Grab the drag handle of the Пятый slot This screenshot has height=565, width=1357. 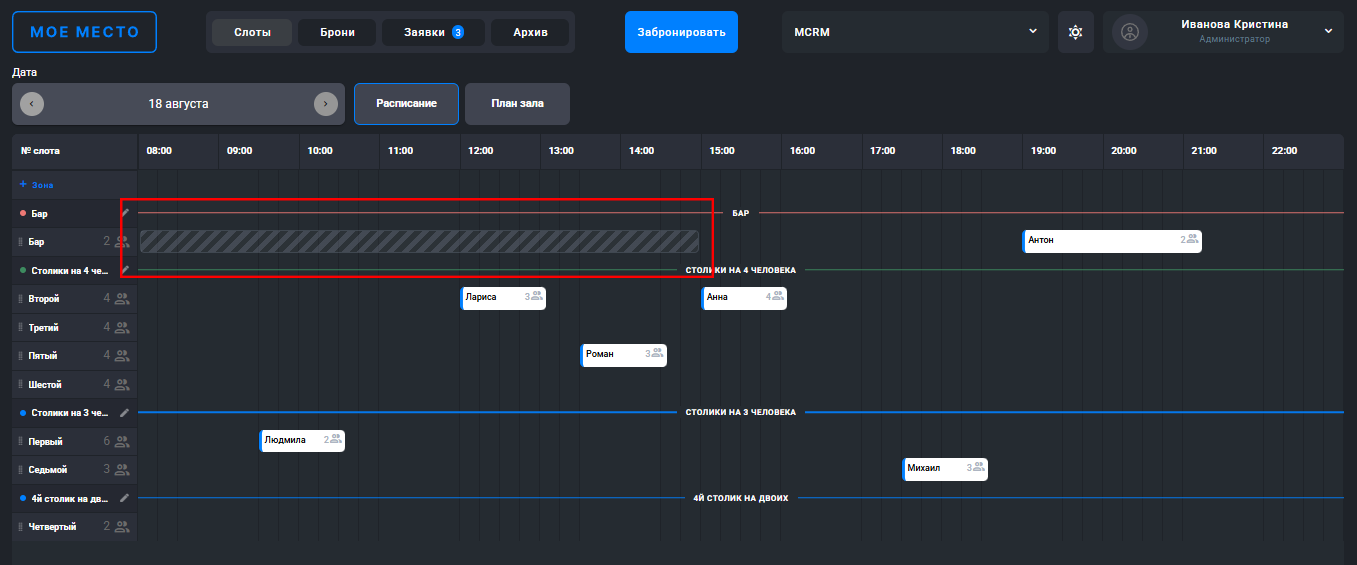coord(20,356)
